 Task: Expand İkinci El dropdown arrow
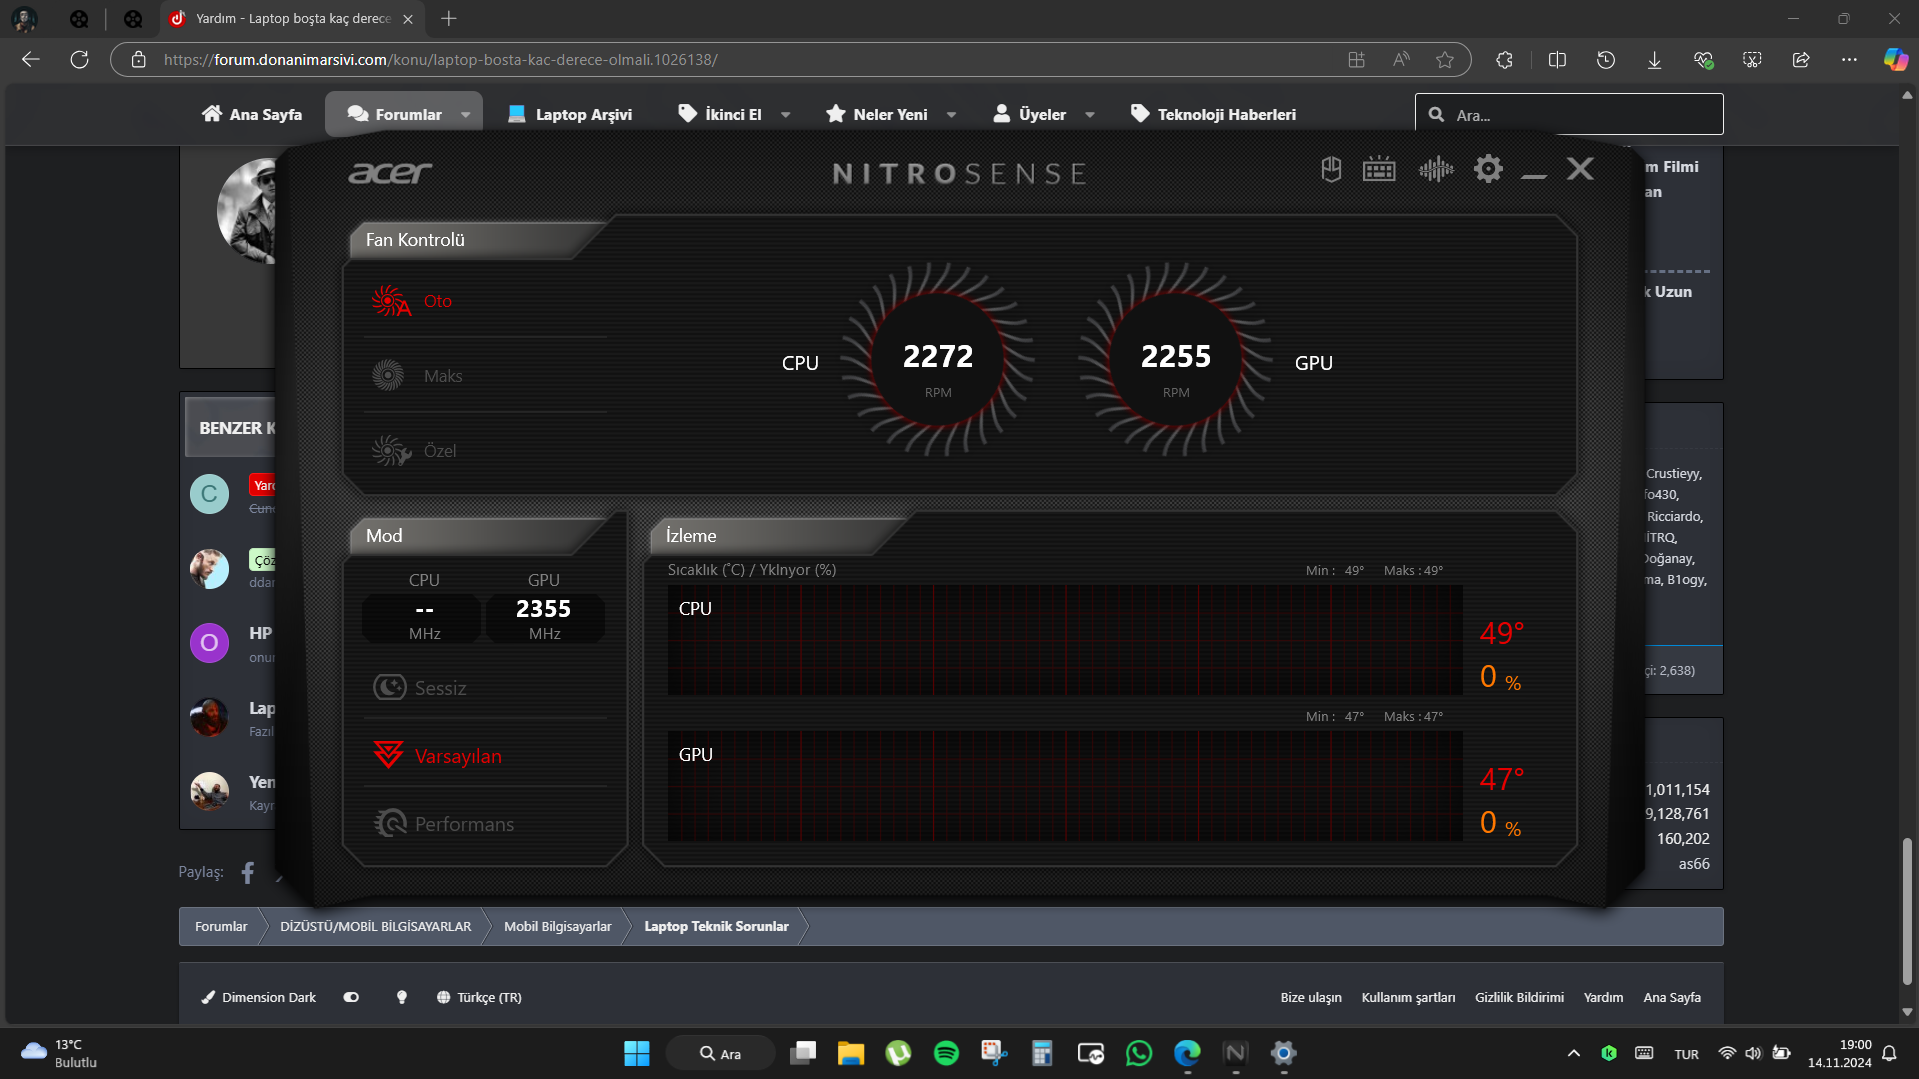click(x=786, y=115)
